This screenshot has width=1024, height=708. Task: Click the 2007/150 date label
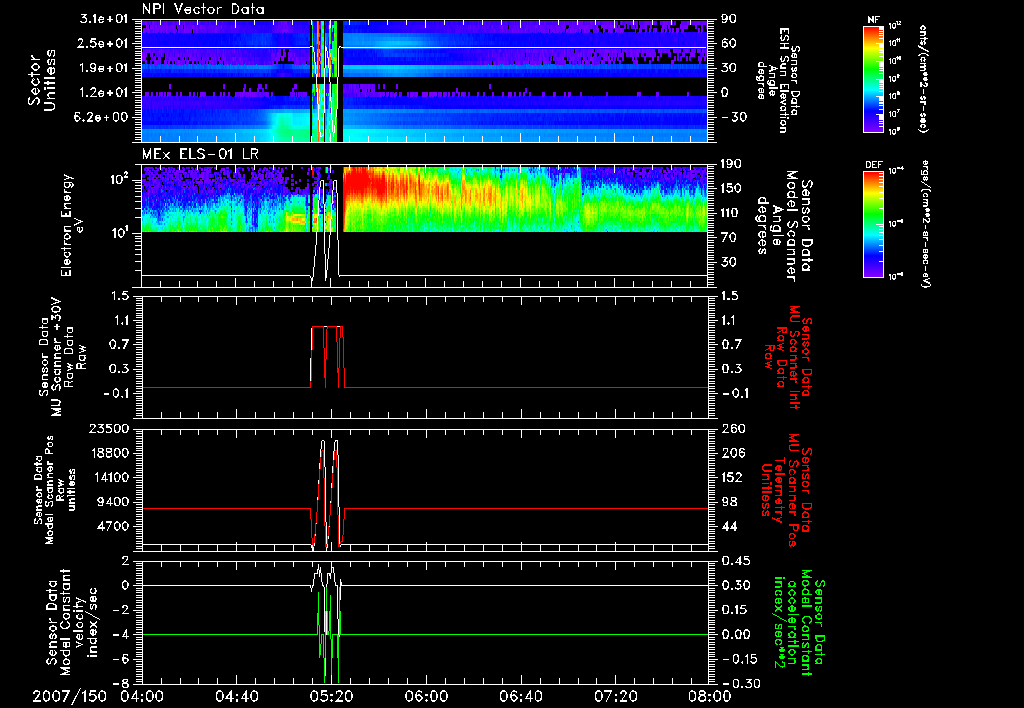[x=69, y=696]
